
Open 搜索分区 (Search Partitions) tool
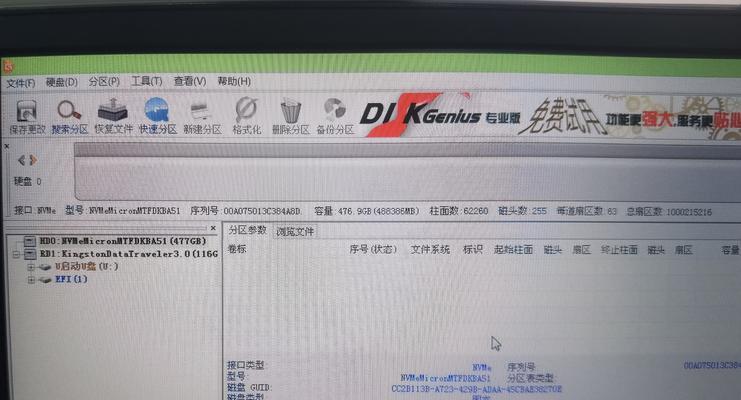(x=69, y=116)
